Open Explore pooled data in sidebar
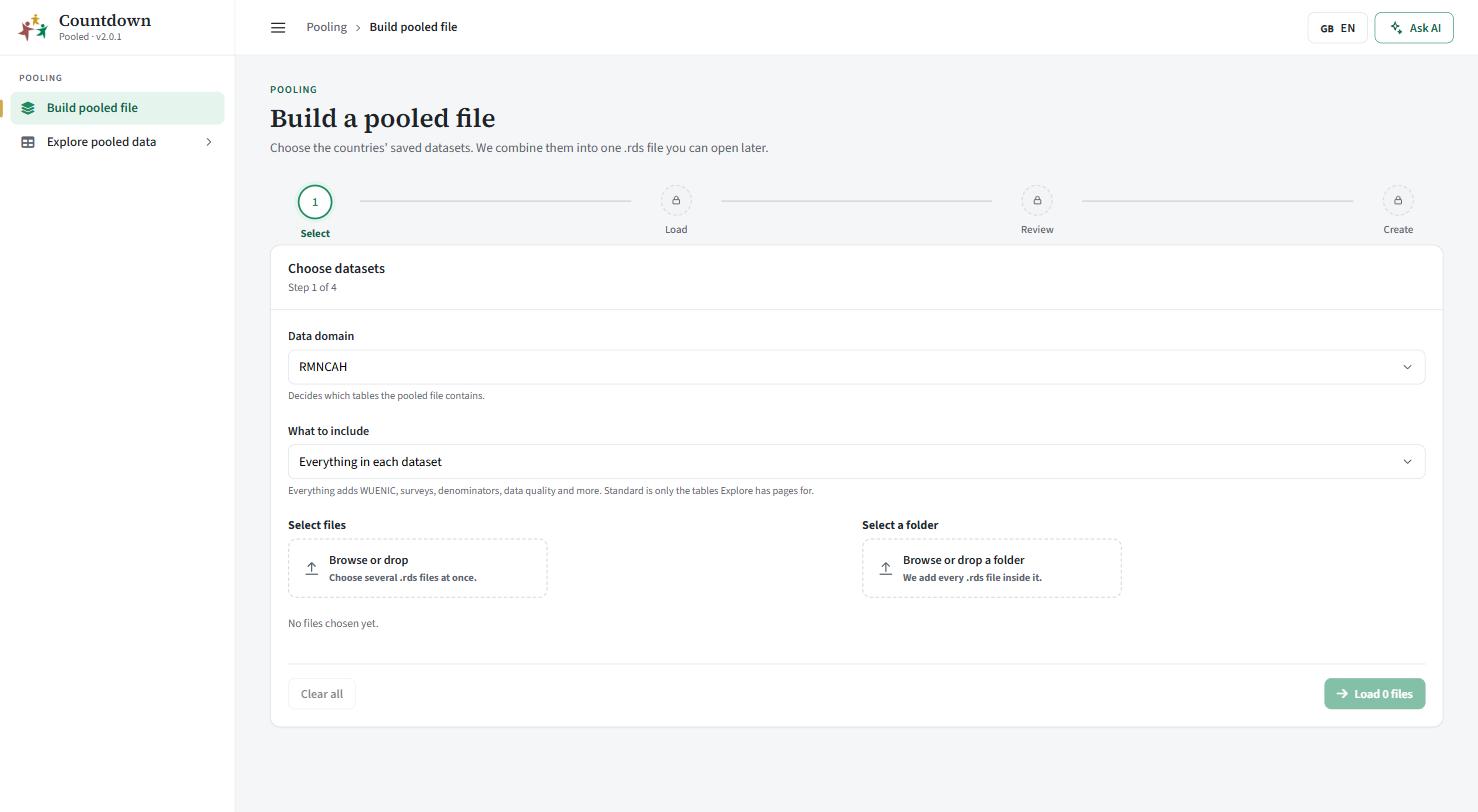This screenshot has width=1478, height=812. [x=117, y=142]
